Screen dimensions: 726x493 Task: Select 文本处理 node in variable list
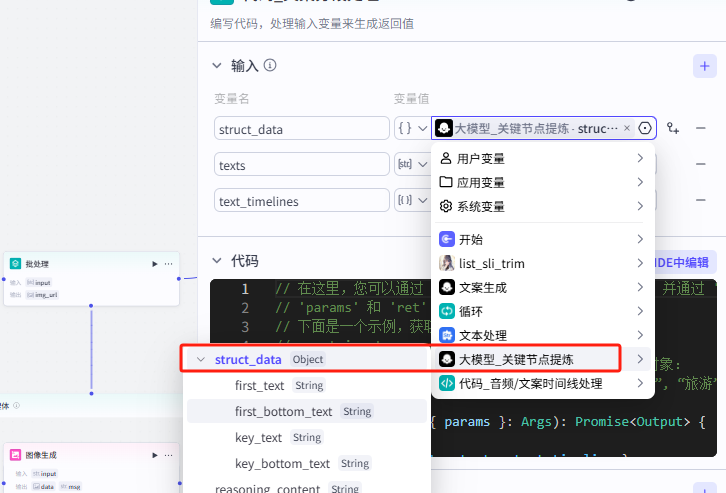[542, 335]
